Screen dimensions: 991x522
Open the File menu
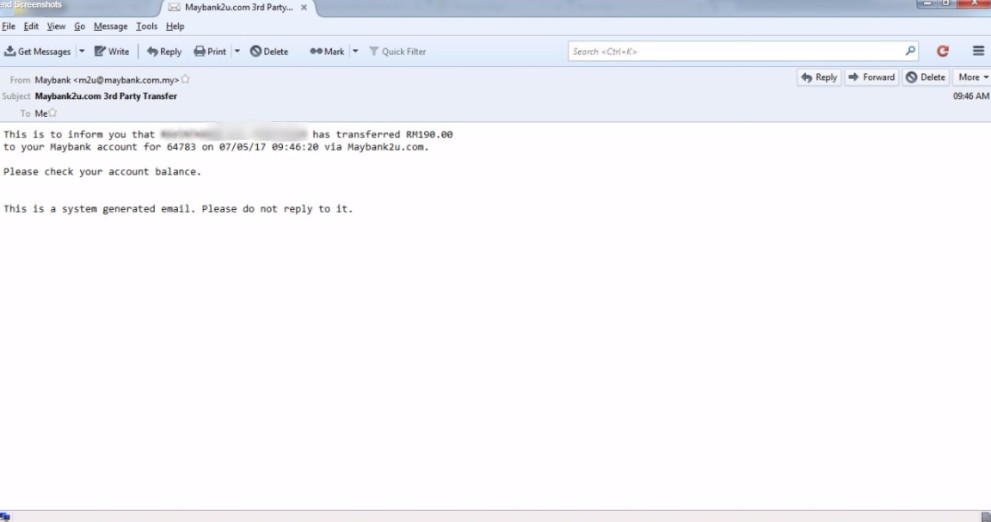pos(9,27)
